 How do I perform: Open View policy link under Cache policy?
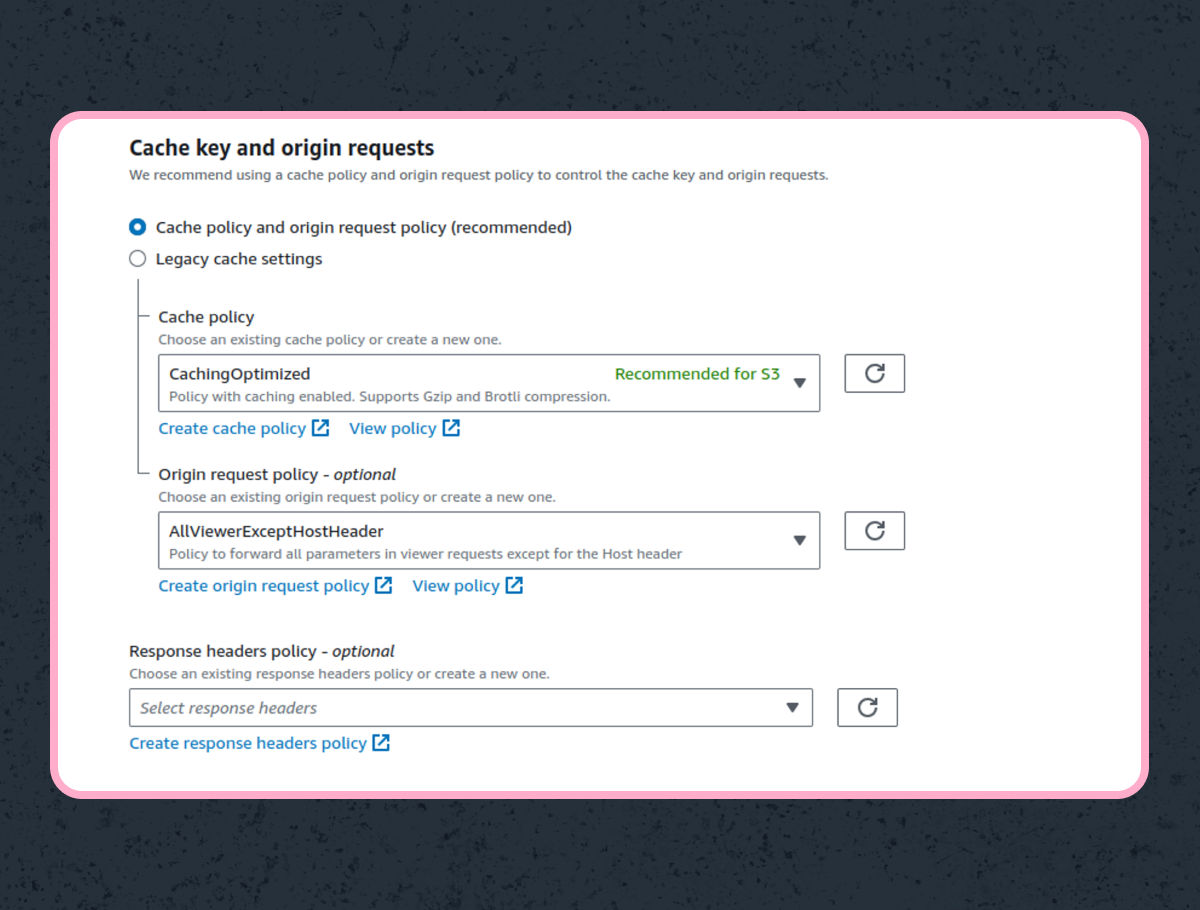pyautogui.click(x=392, y=428)
